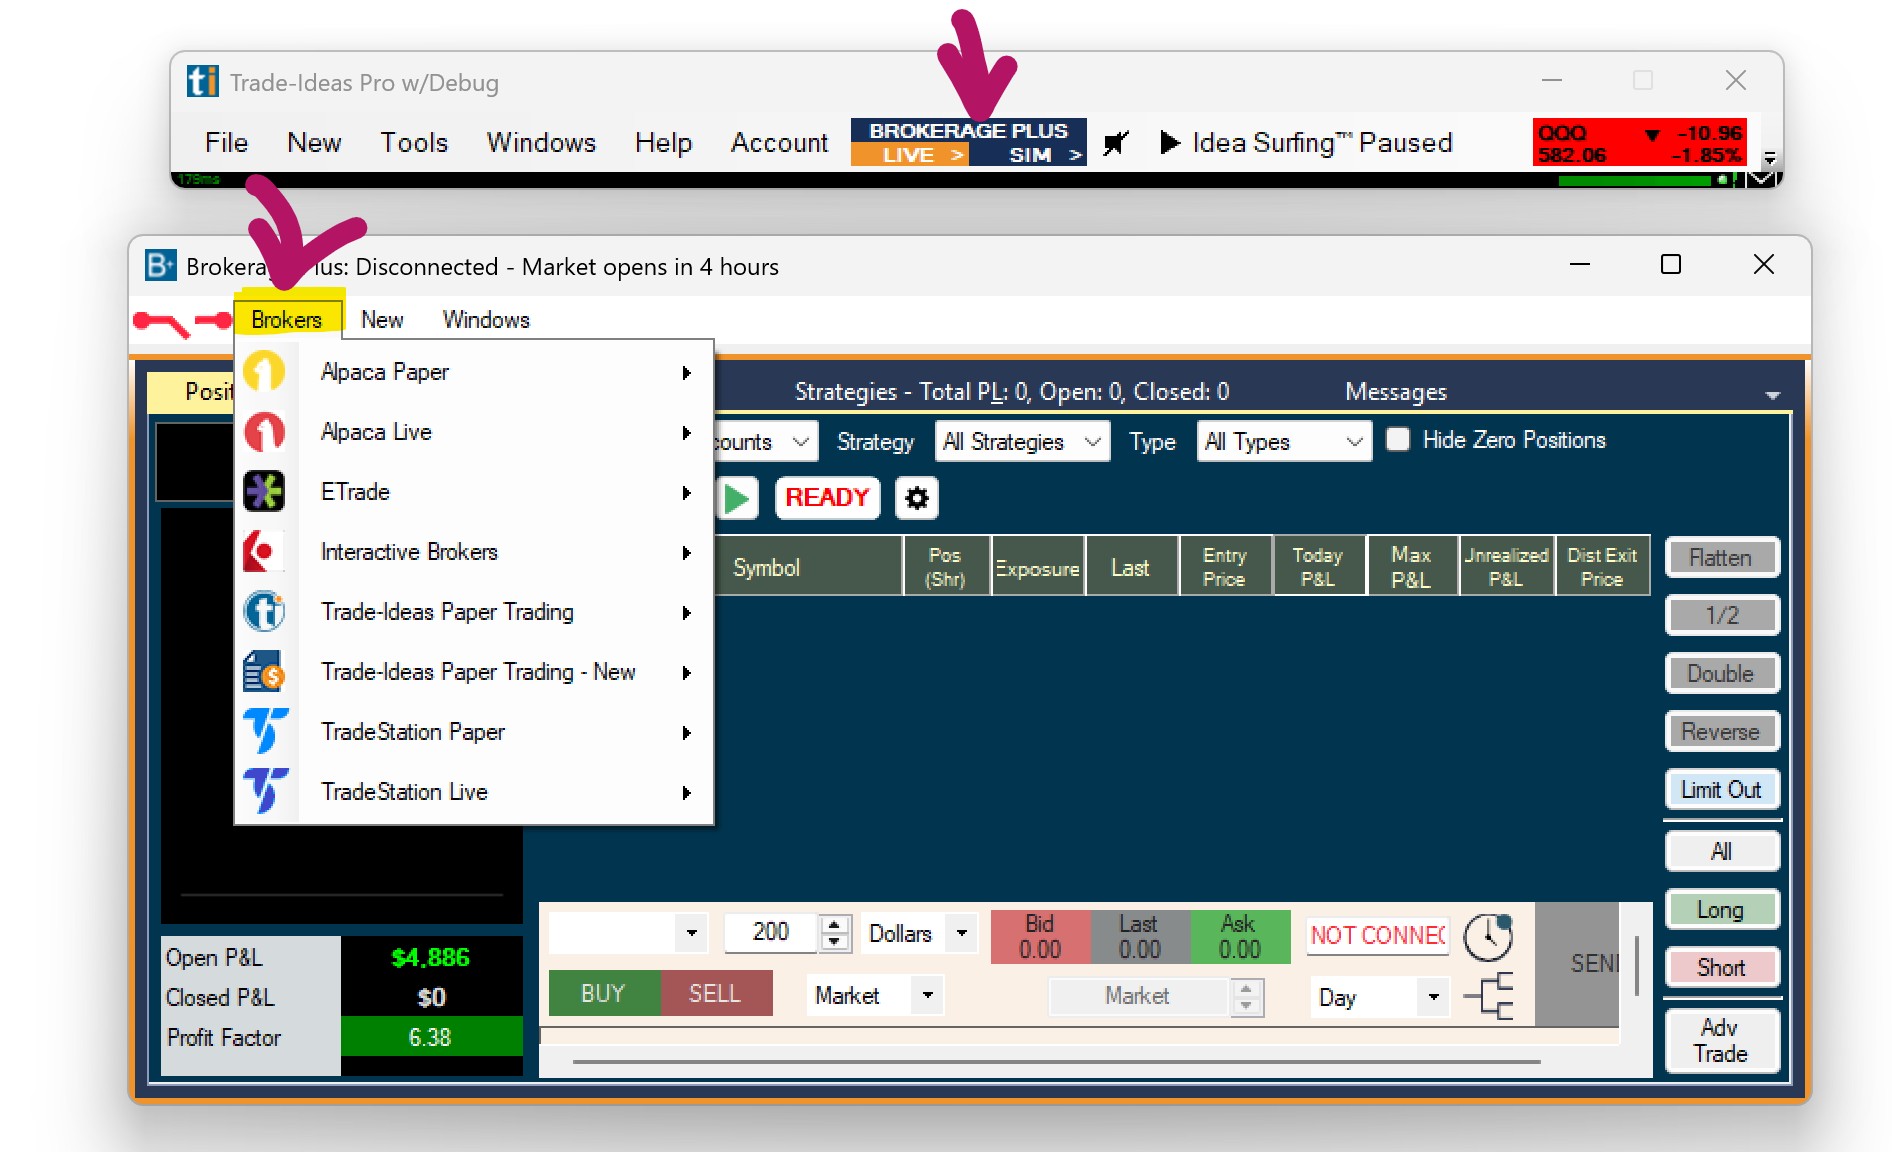1892x1152 pixels.
Task: Switch Brokerage Plus to LIVE mode
Action: tap(910, 155)
